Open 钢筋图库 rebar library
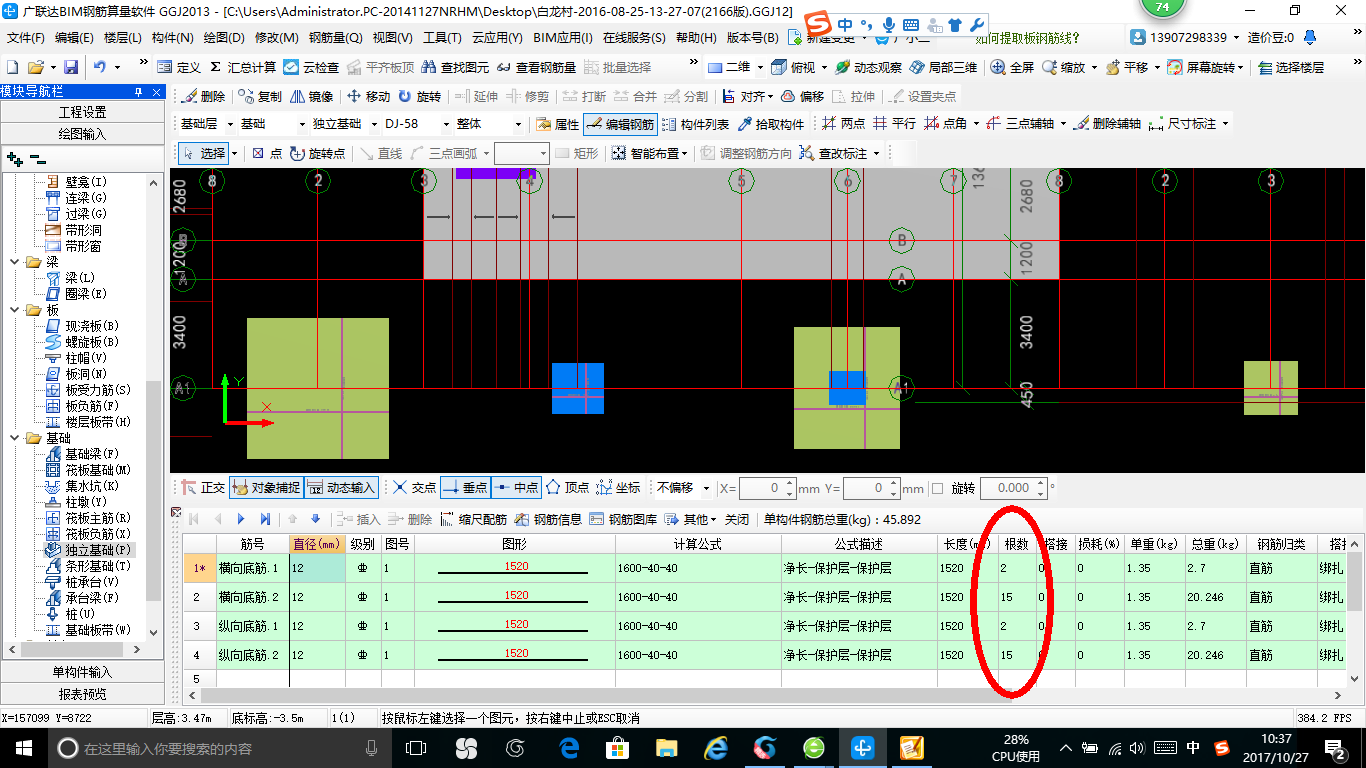Image resolution: width=1366 pixels, height=768 pixels. point(624,519)
